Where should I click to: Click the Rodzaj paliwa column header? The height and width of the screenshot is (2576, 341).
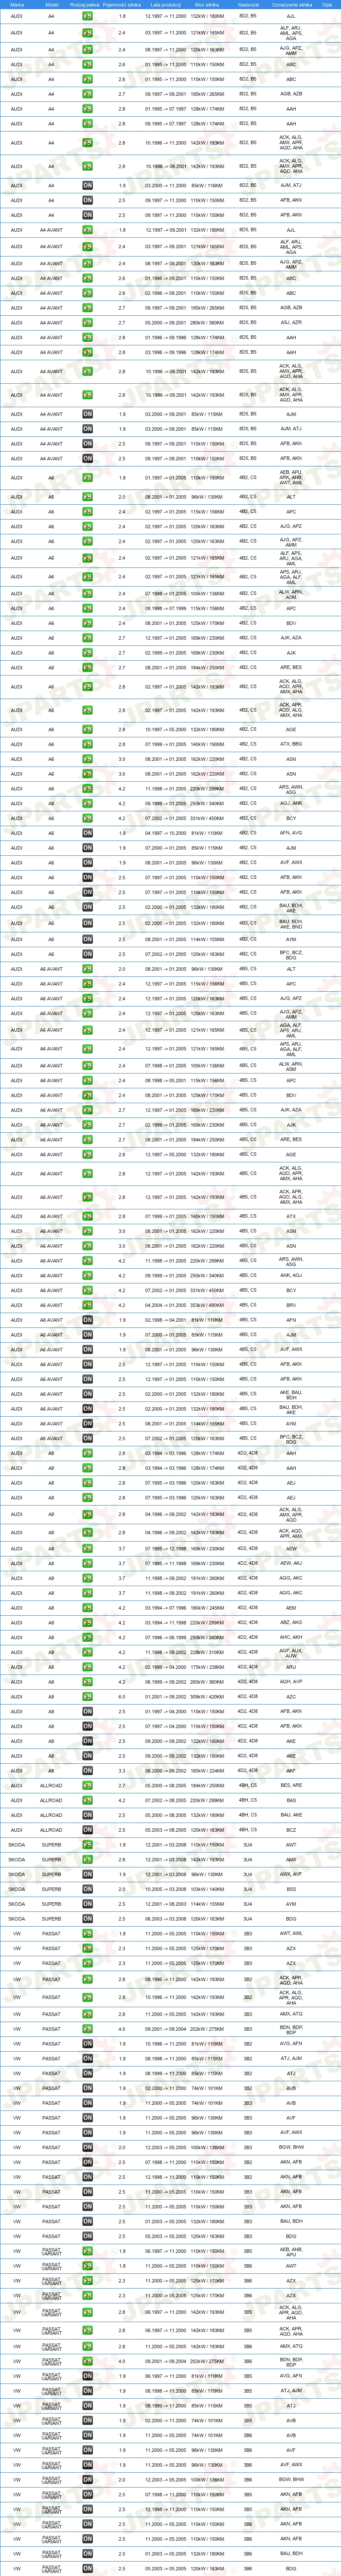click(x=85, y=4)
